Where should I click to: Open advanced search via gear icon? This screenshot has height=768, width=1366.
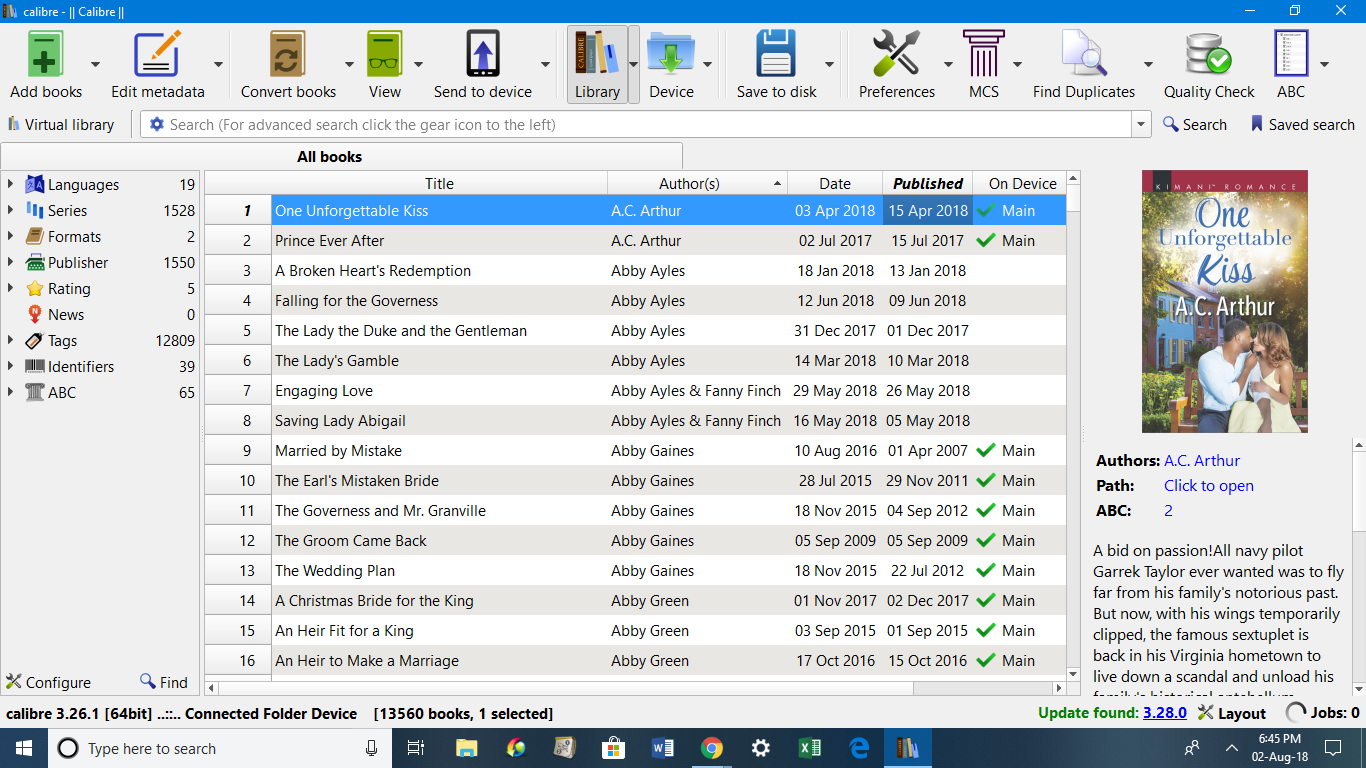click(156, 125)
